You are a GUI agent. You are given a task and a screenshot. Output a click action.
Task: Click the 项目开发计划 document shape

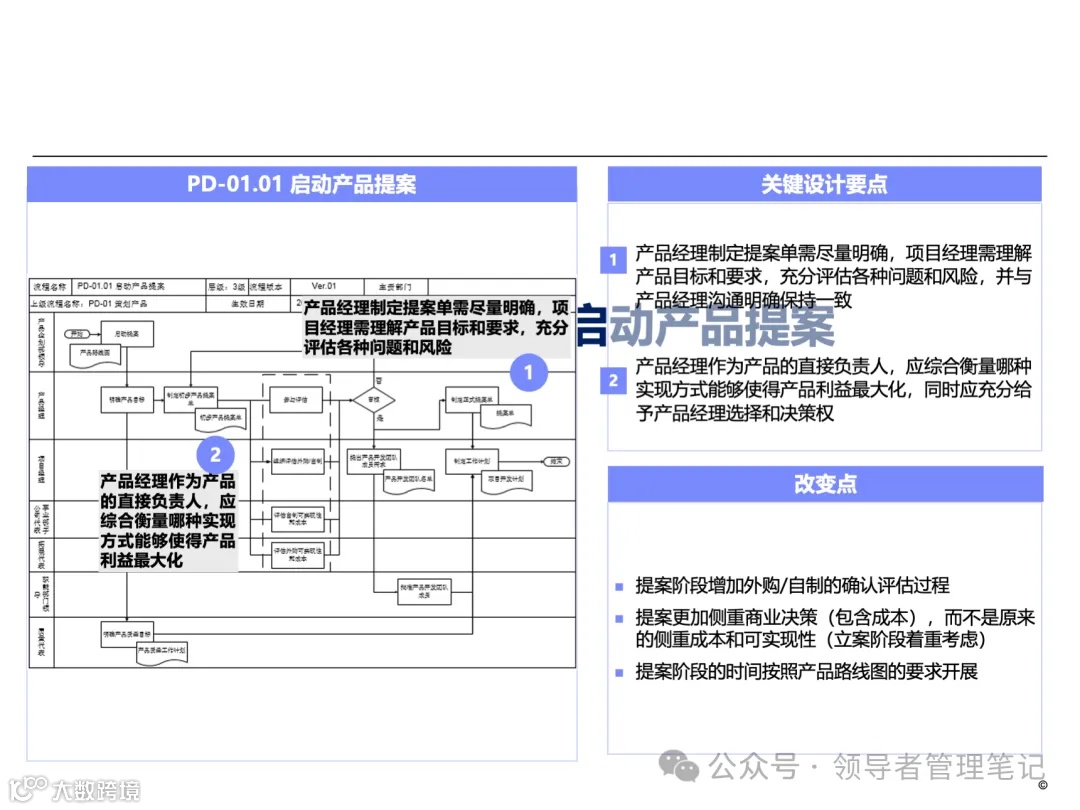coord(508,480)
